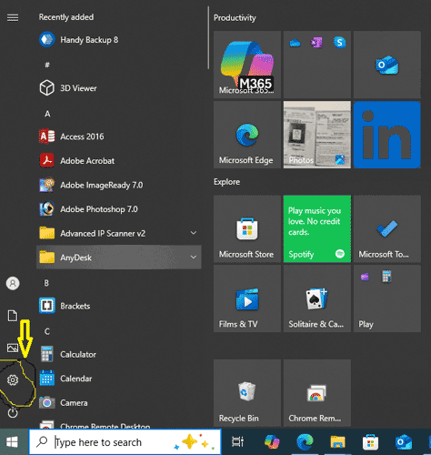This screenshot has width=431, height=455.
Task: Open Task View on the taskbar
Action: click(238, 442)
